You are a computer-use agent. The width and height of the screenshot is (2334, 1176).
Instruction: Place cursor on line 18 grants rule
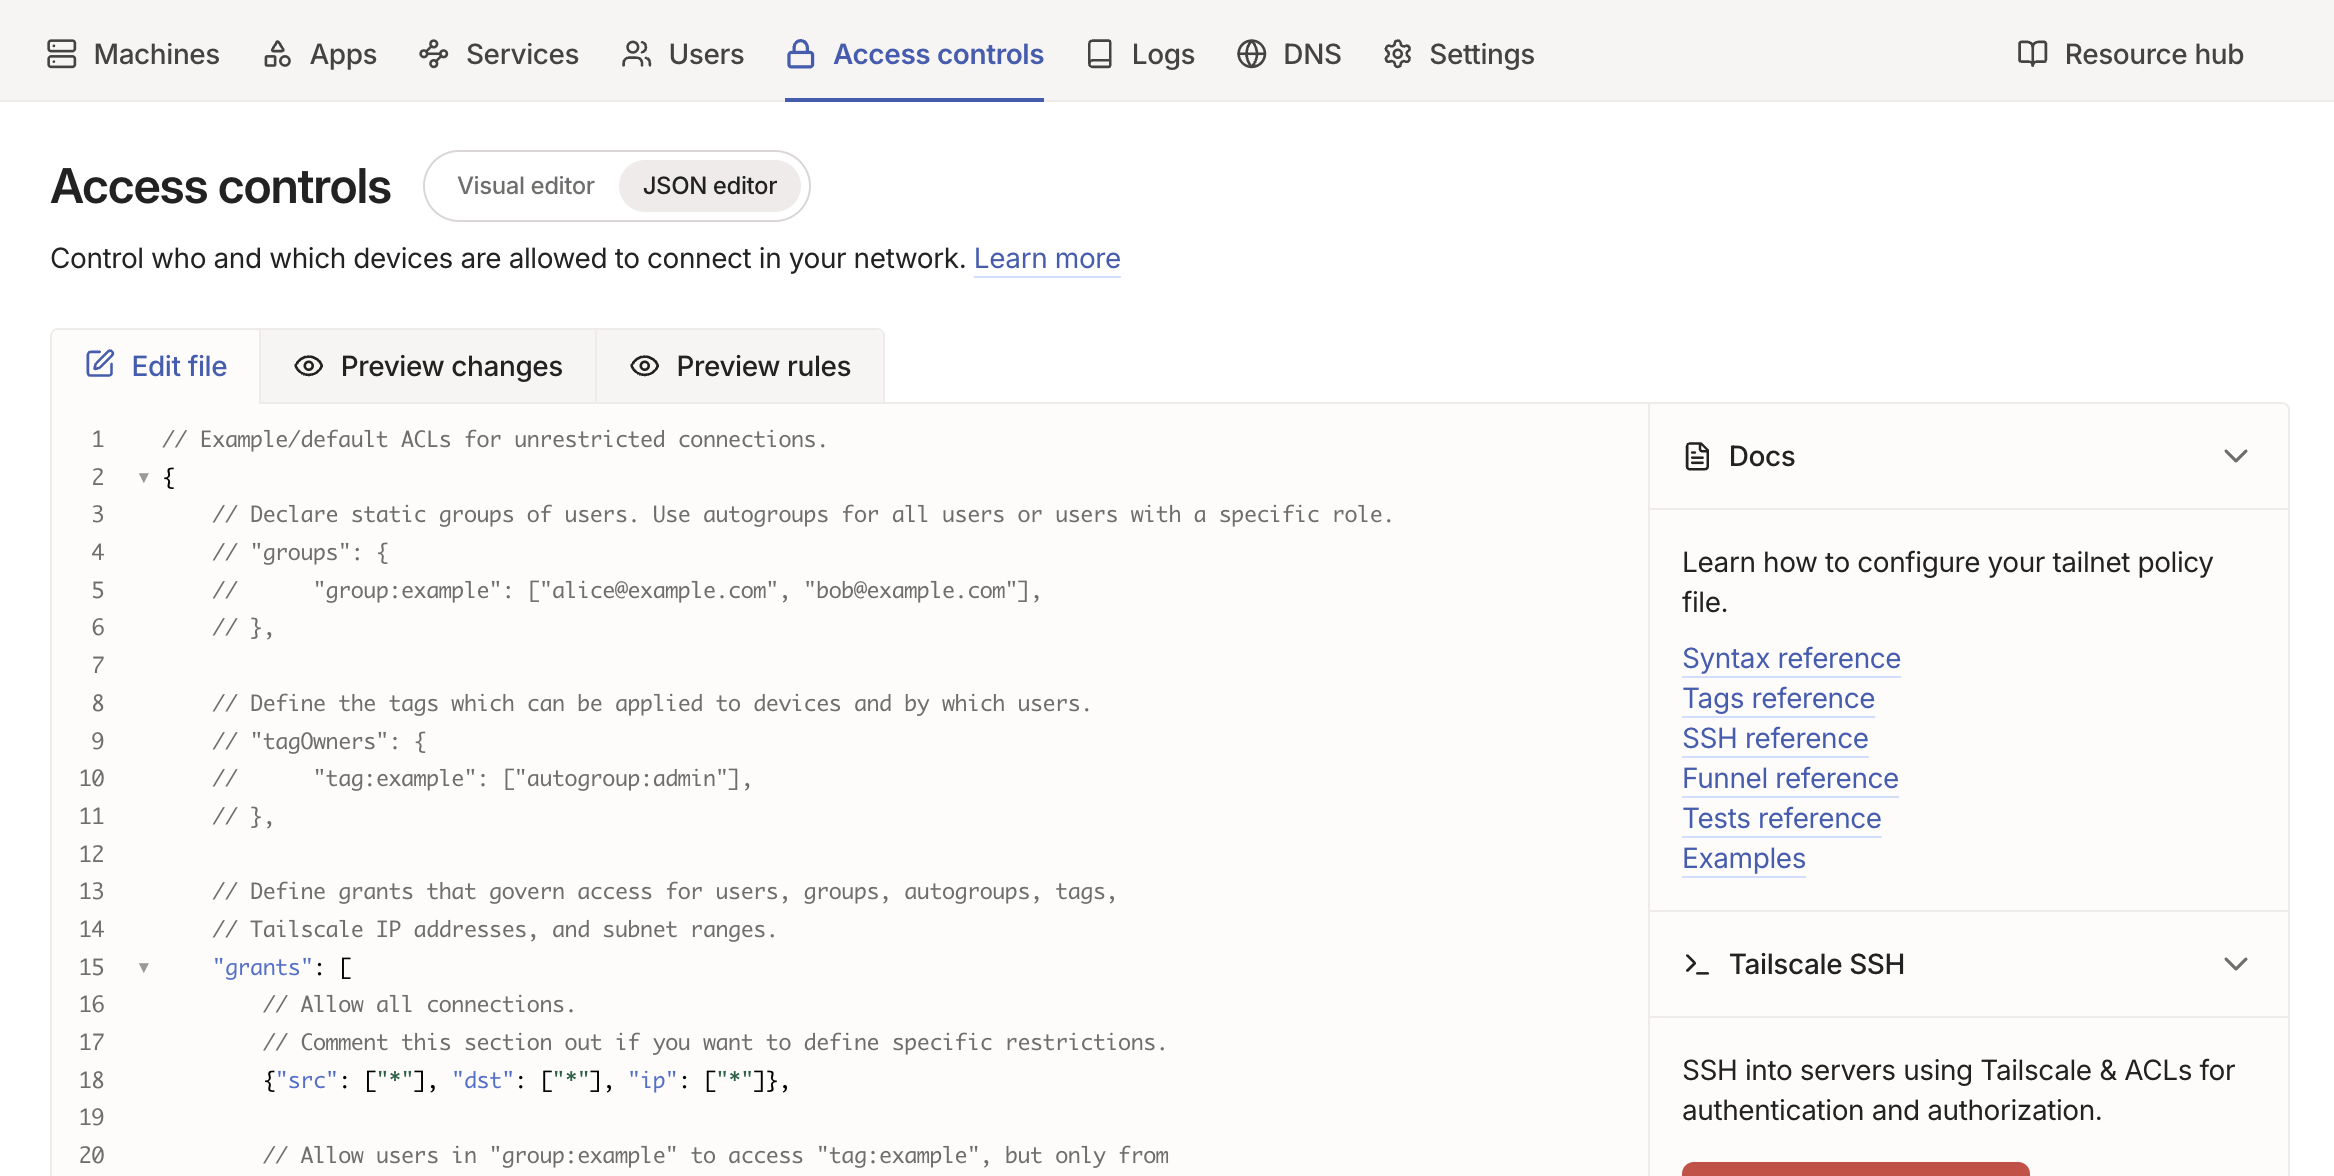coord(527,1081)
